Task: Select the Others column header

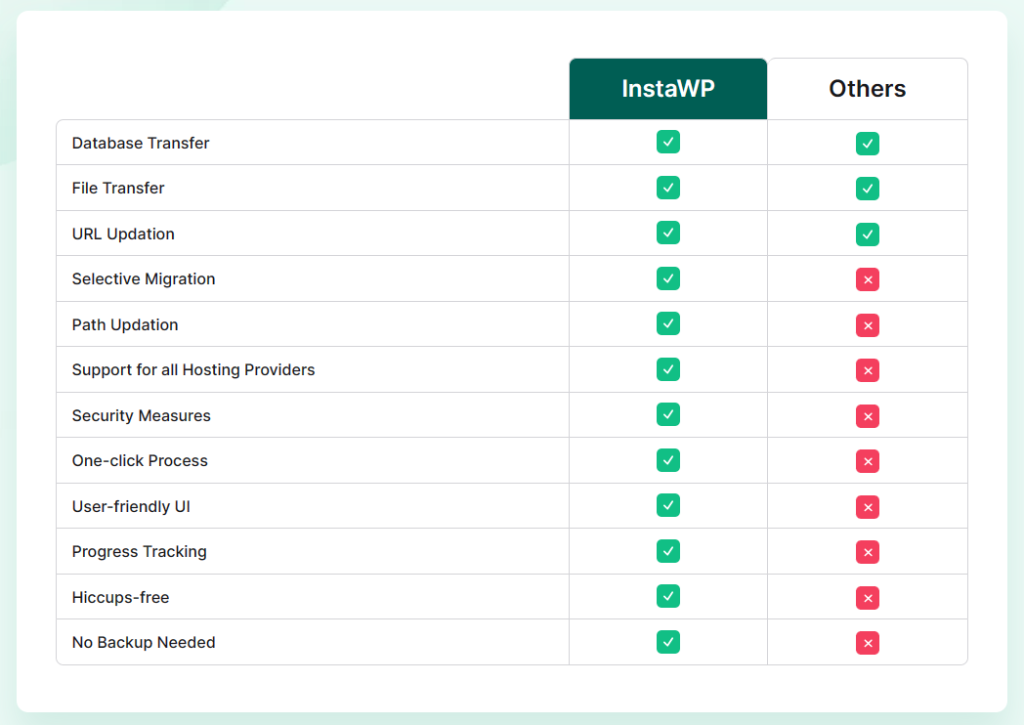Action: coord(867,89)
